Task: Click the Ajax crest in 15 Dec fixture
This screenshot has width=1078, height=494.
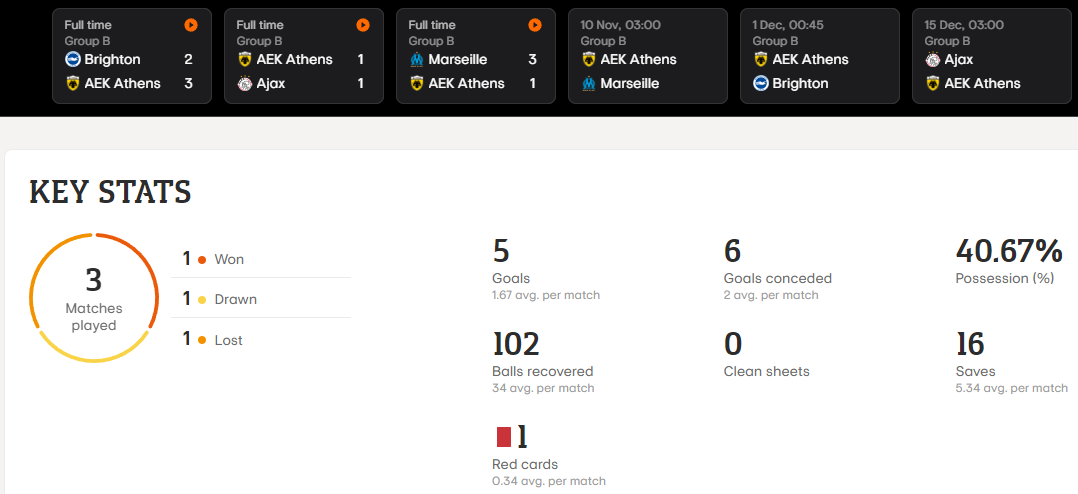Action: (x=932, y=60)
